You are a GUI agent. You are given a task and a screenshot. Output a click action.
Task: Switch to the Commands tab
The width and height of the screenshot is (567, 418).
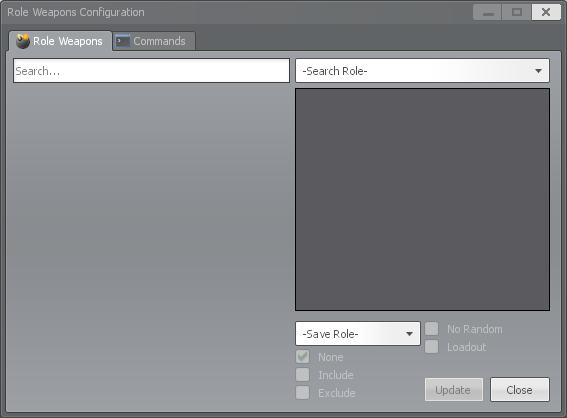tap(154, 41)
